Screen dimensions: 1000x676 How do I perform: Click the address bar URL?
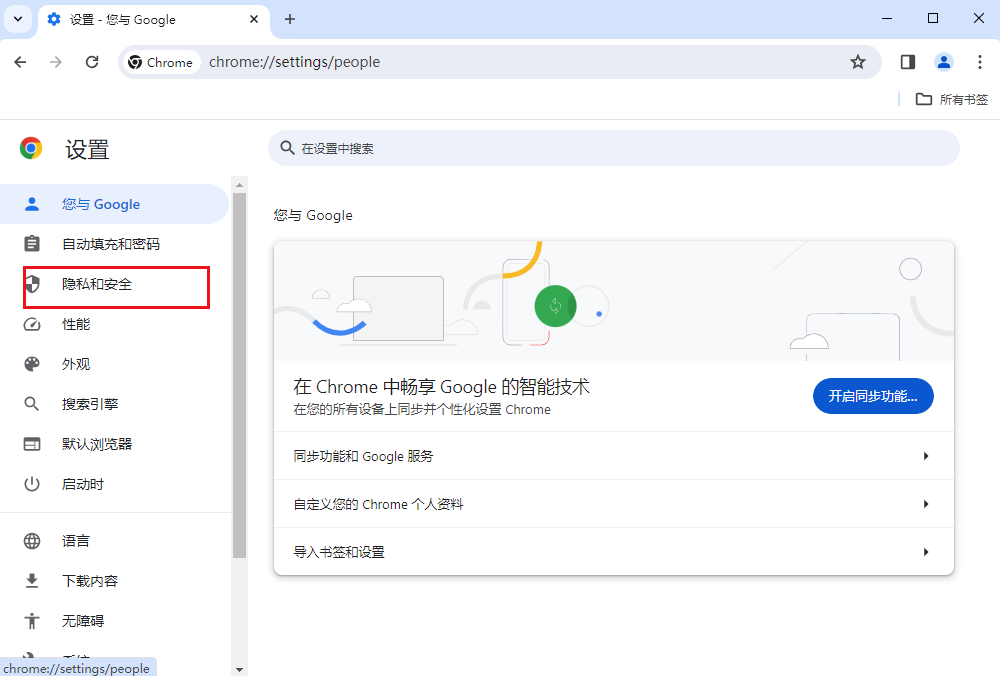click(x=295, y=62)
